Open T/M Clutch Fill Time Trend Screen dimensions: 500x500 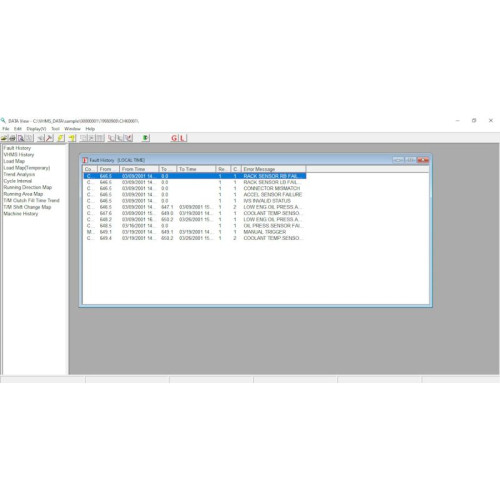[31, 200]
